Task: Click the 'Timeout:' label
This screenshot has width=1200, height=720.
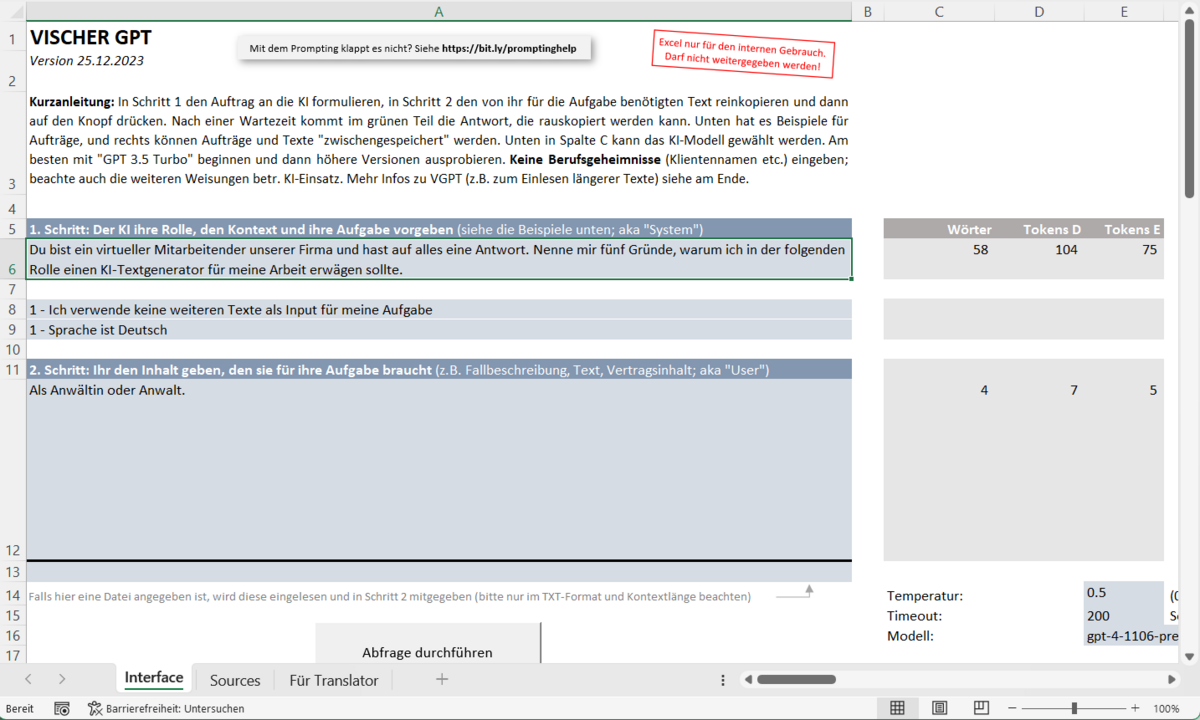Action: tap(915, 616)
